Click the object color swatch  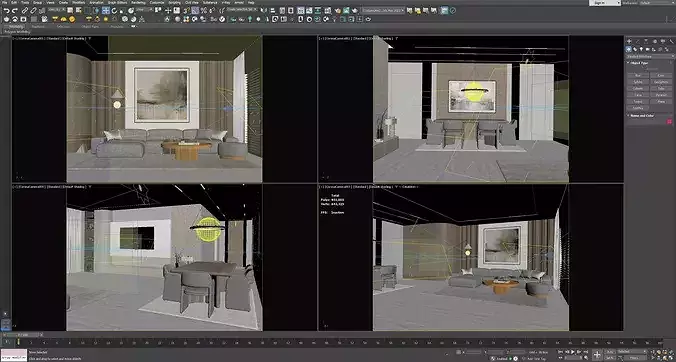click(x=670, y=122)
